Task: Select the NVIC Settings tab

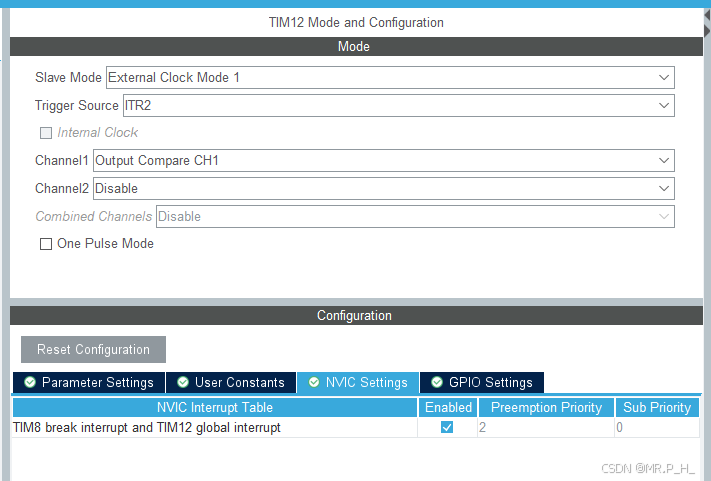Action: 358,383
